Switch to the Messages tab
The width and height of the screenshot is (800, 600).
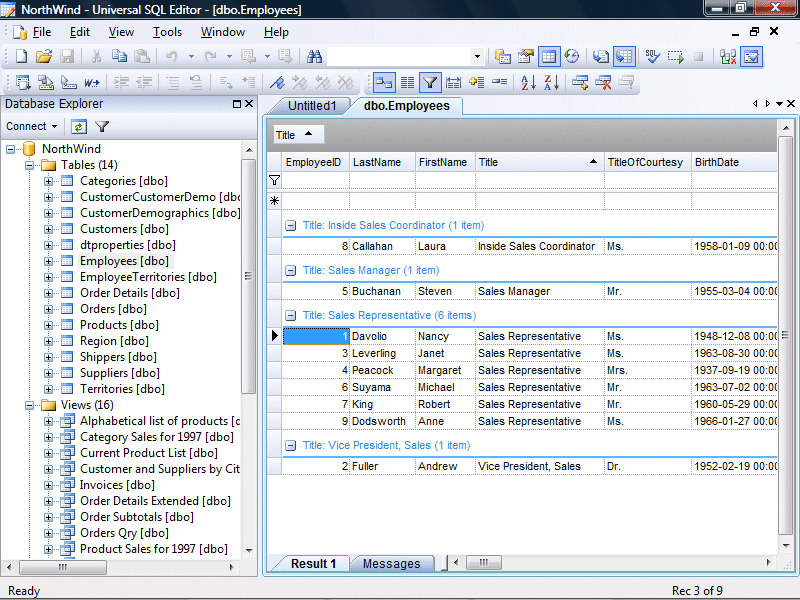click(x=391, y=563)
